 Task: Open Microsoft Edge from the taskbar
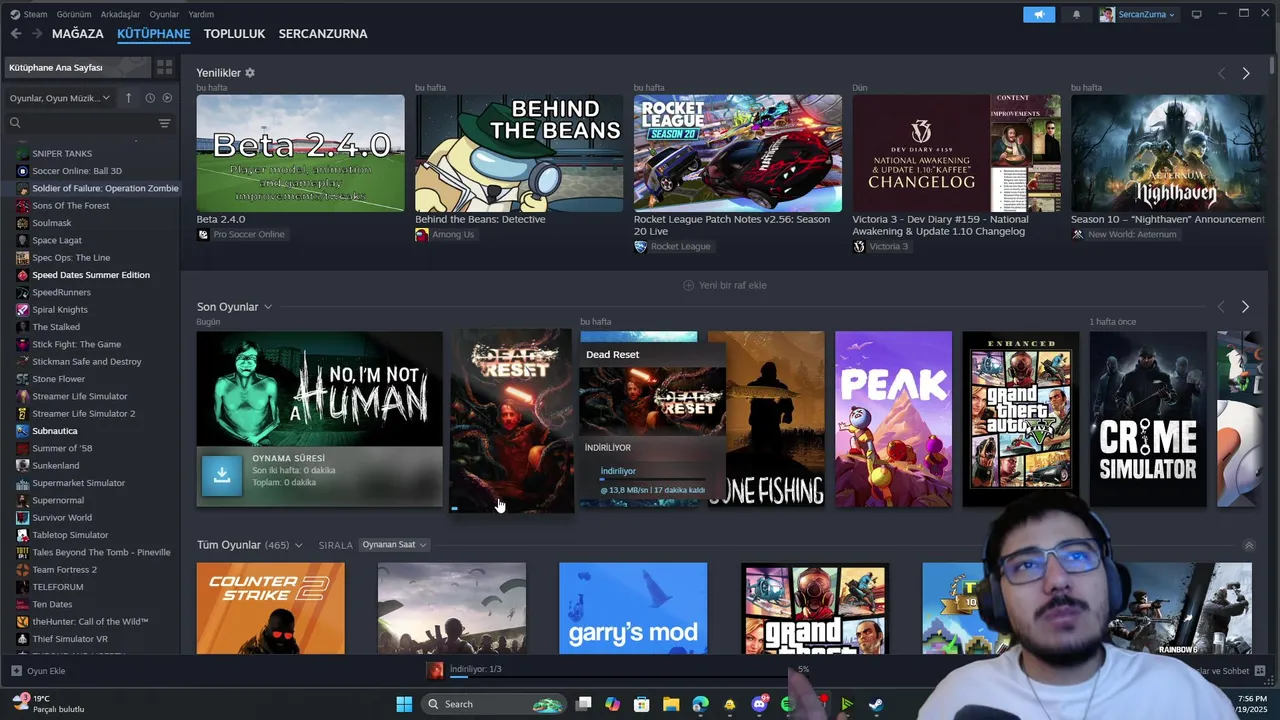click(700, 704)
